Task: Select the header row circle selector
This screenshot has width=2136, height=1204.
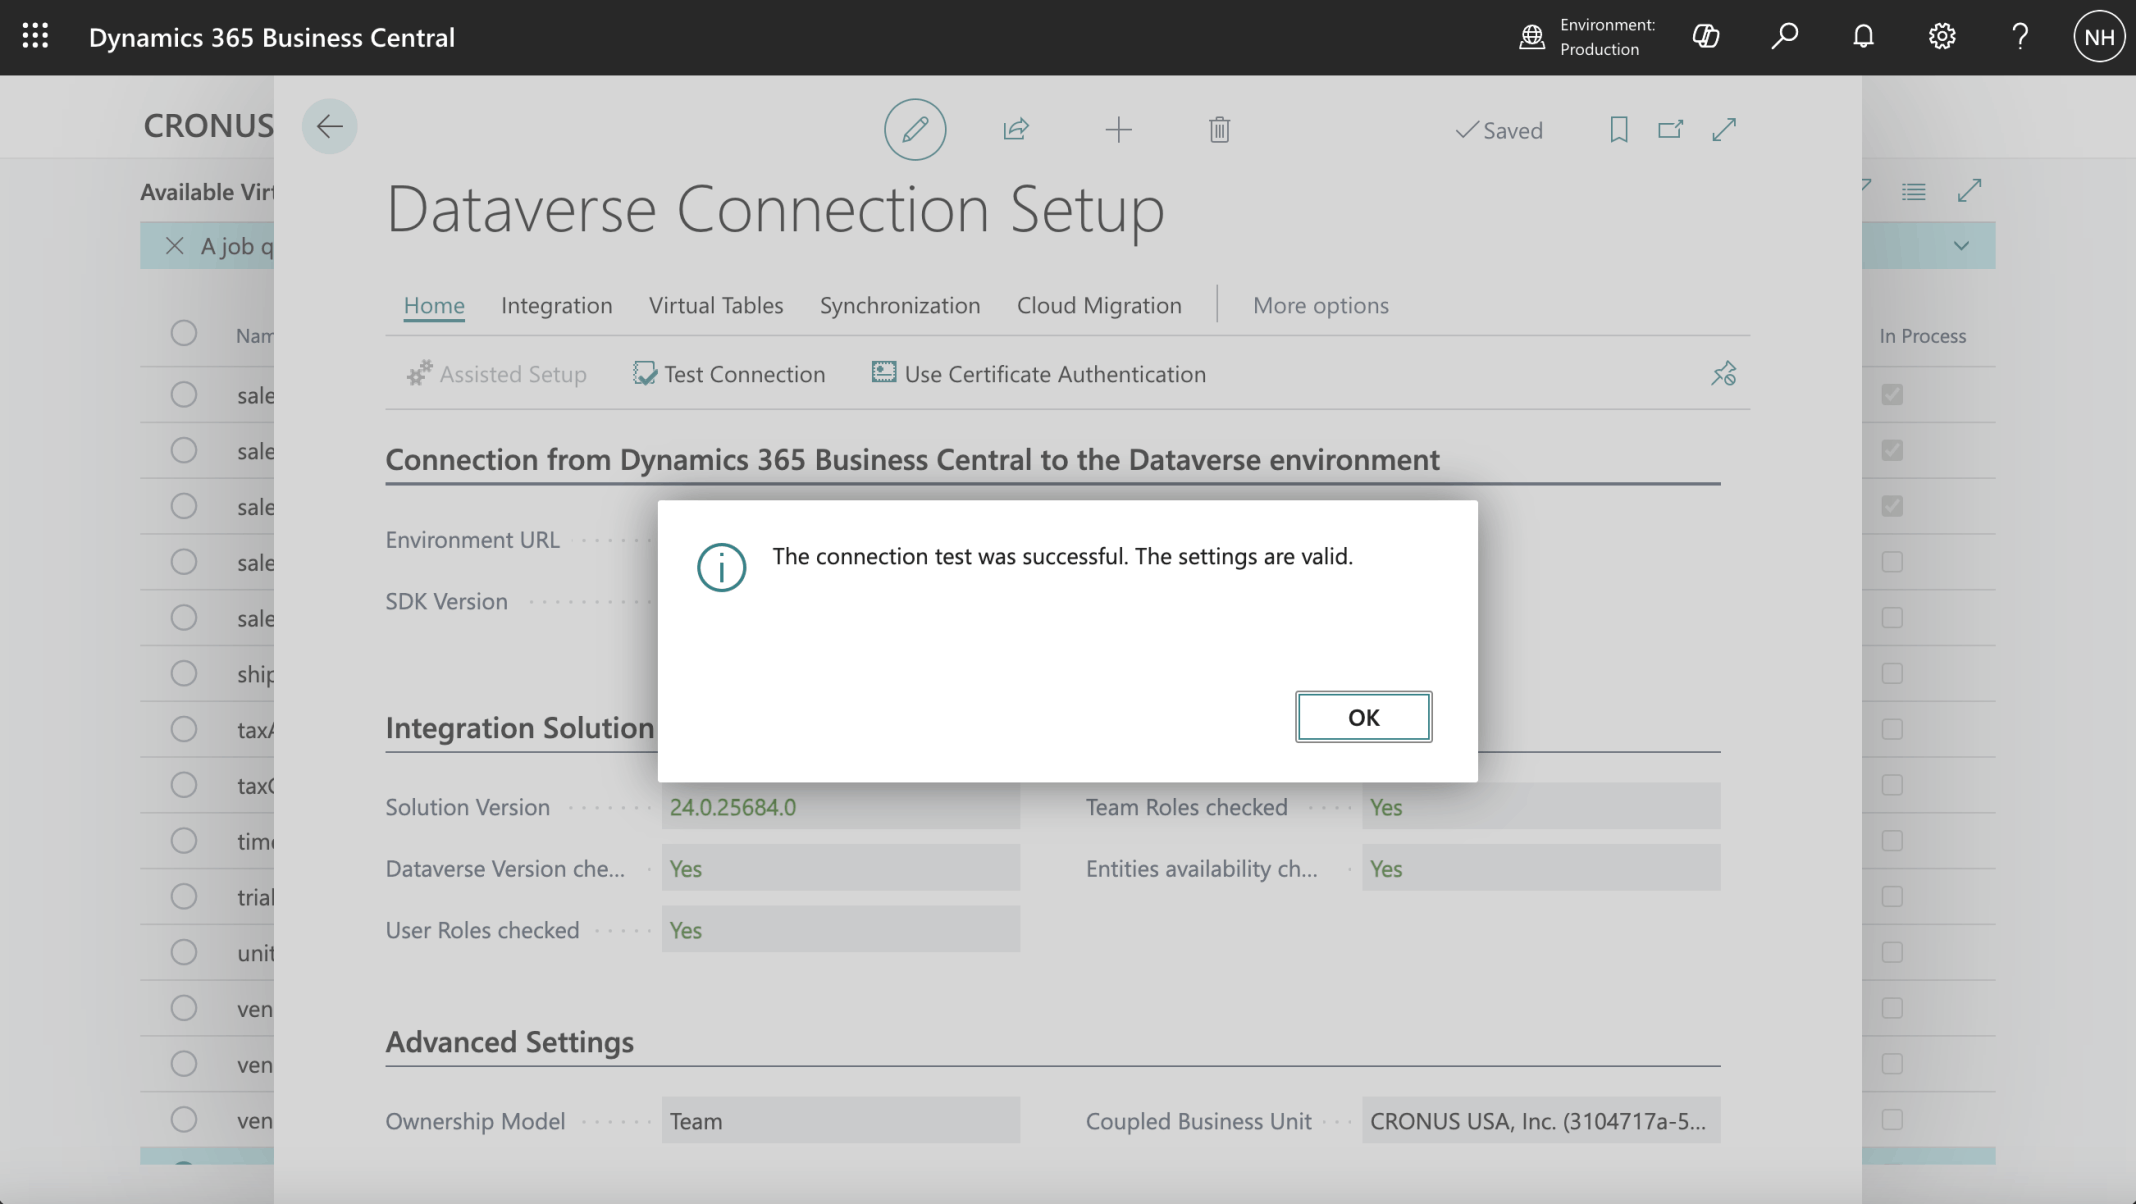Action: coord(184,333)
